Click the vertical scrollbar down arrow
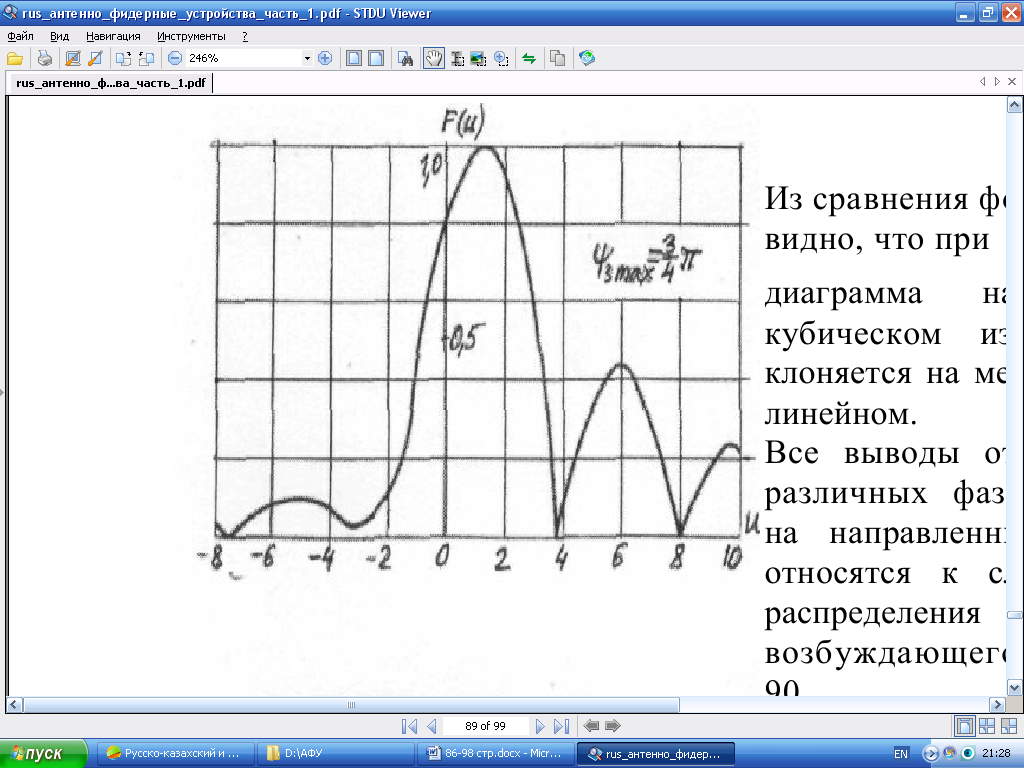Screen dimensions: 1024x768 (1014, 687)
